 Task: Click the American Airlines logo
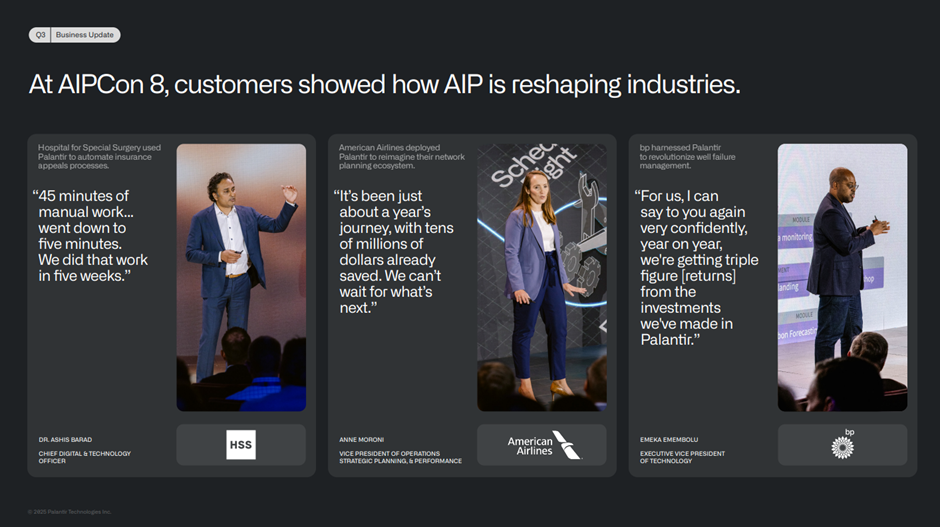(x=542, y=445)
